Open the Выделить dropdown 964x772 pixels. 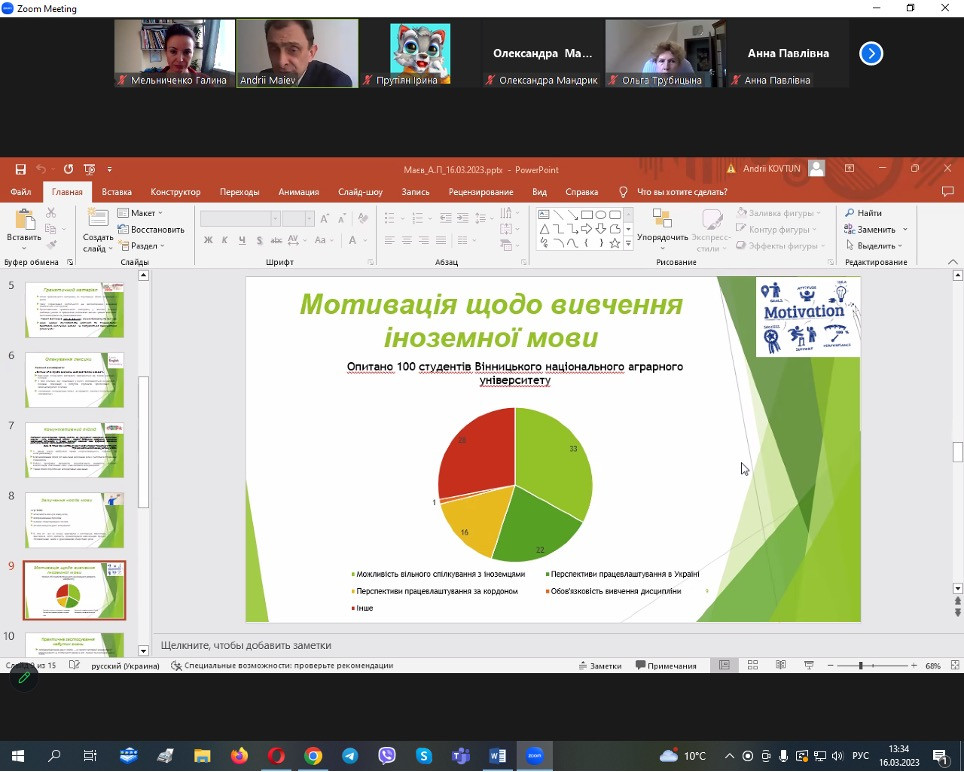(x=875, y=245)
